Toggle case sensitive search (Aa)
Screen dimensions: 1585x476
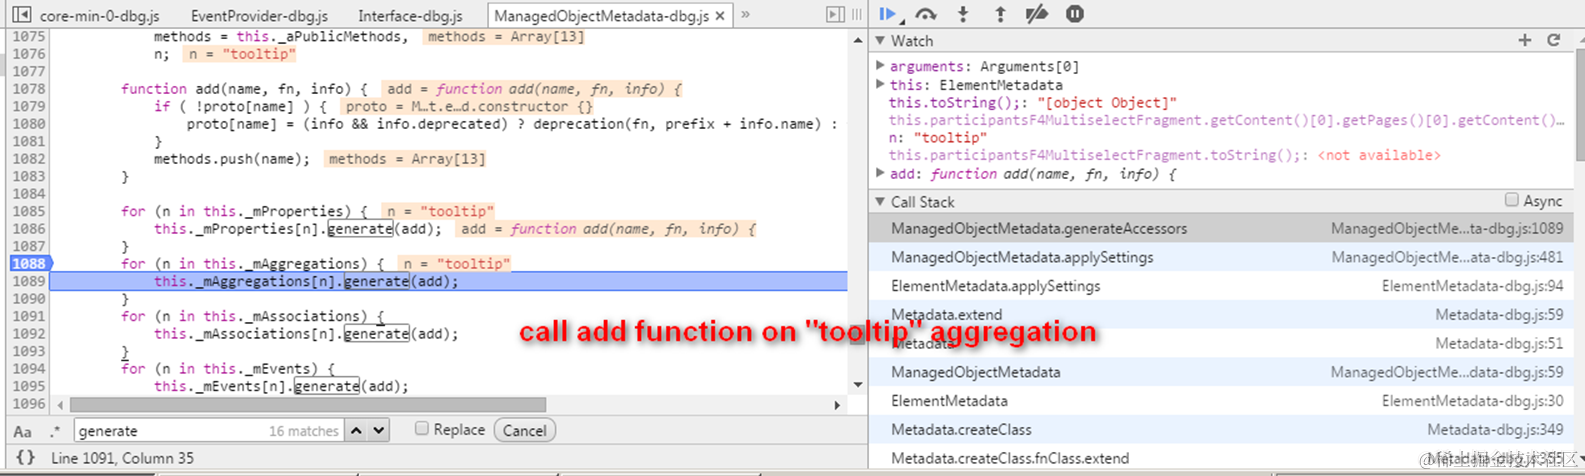pyautogui.click(x=23, y=432)
